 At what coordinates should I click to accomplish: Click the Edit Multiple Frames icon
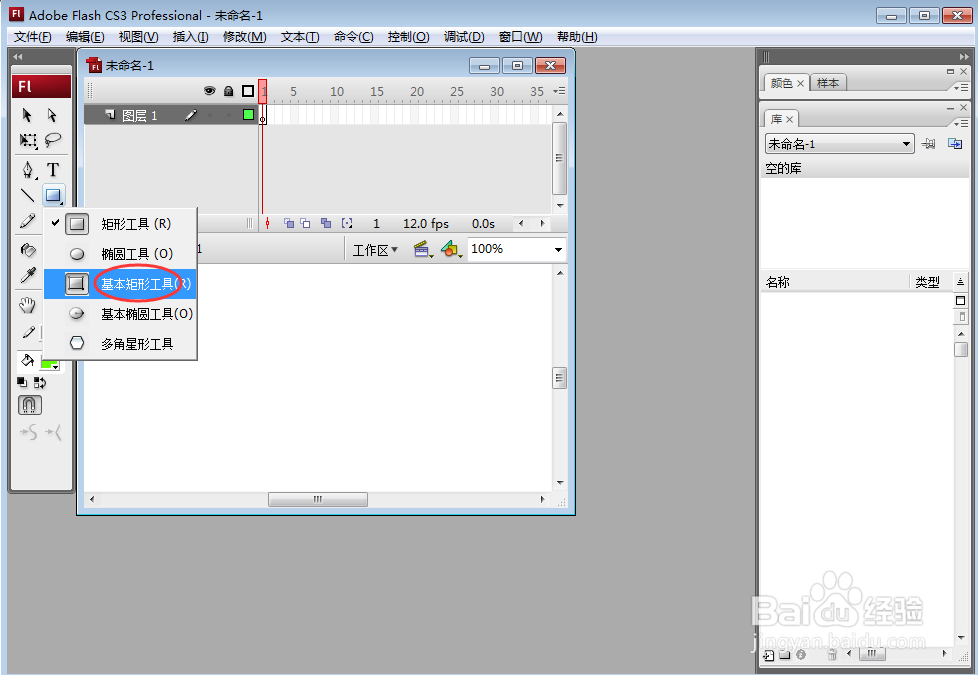tap(326, 223)
